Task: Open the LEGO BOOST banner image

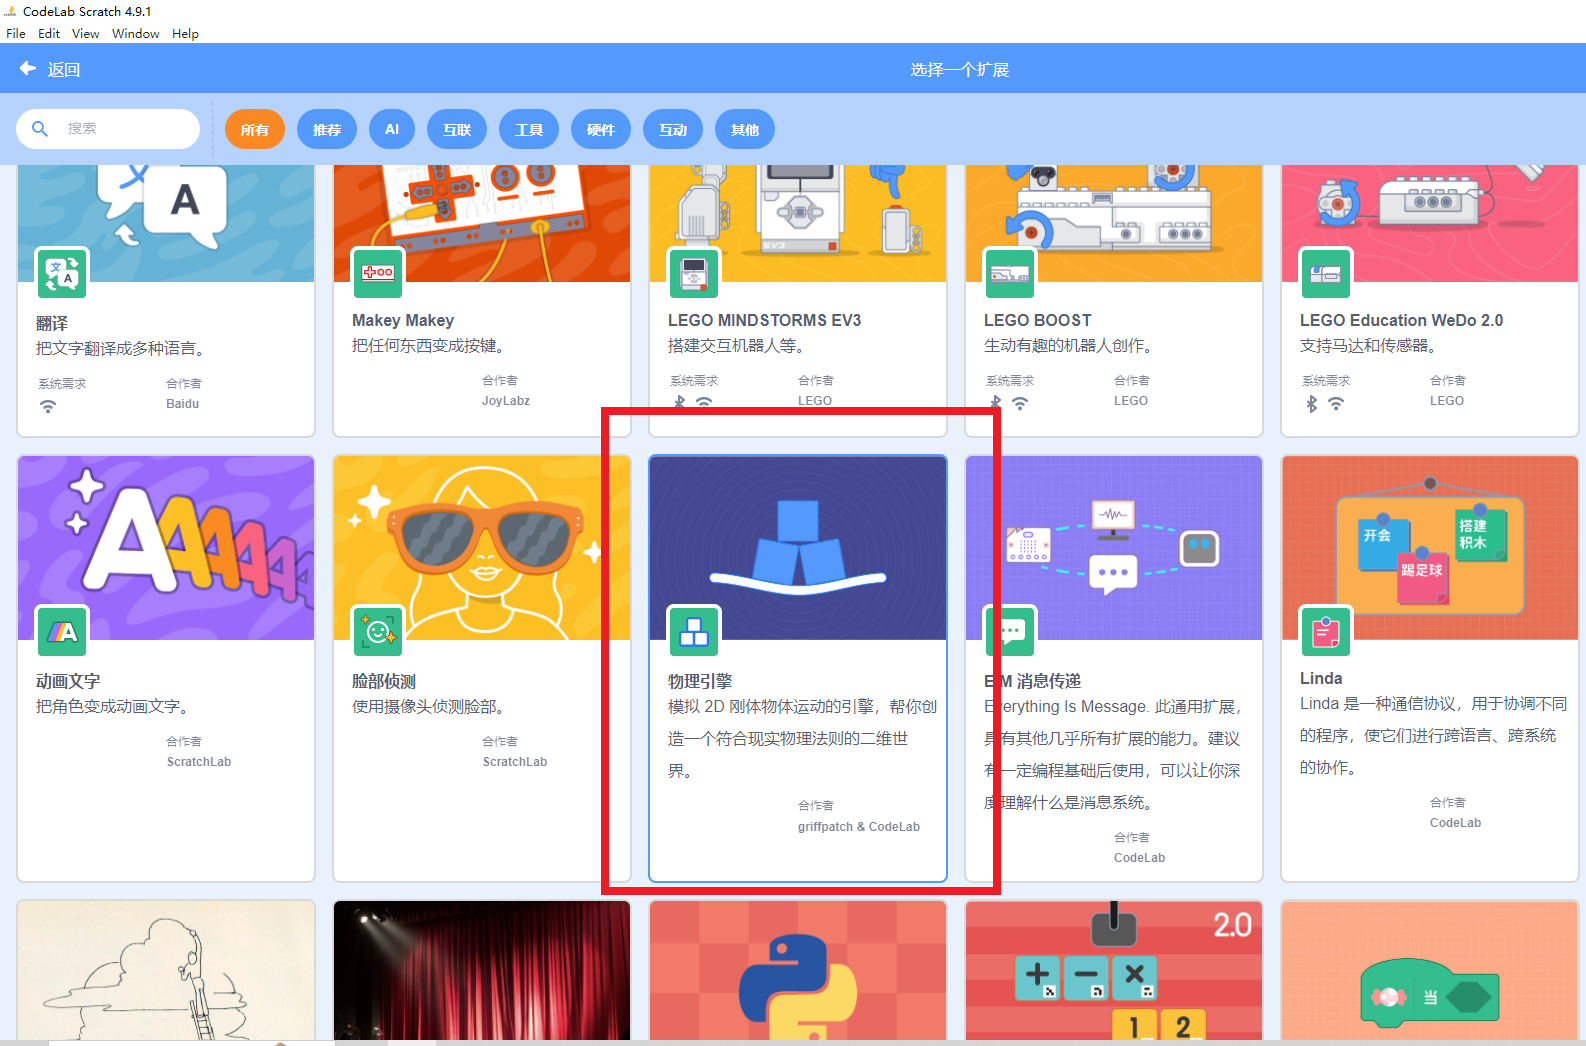Action: pos(1114,223)
